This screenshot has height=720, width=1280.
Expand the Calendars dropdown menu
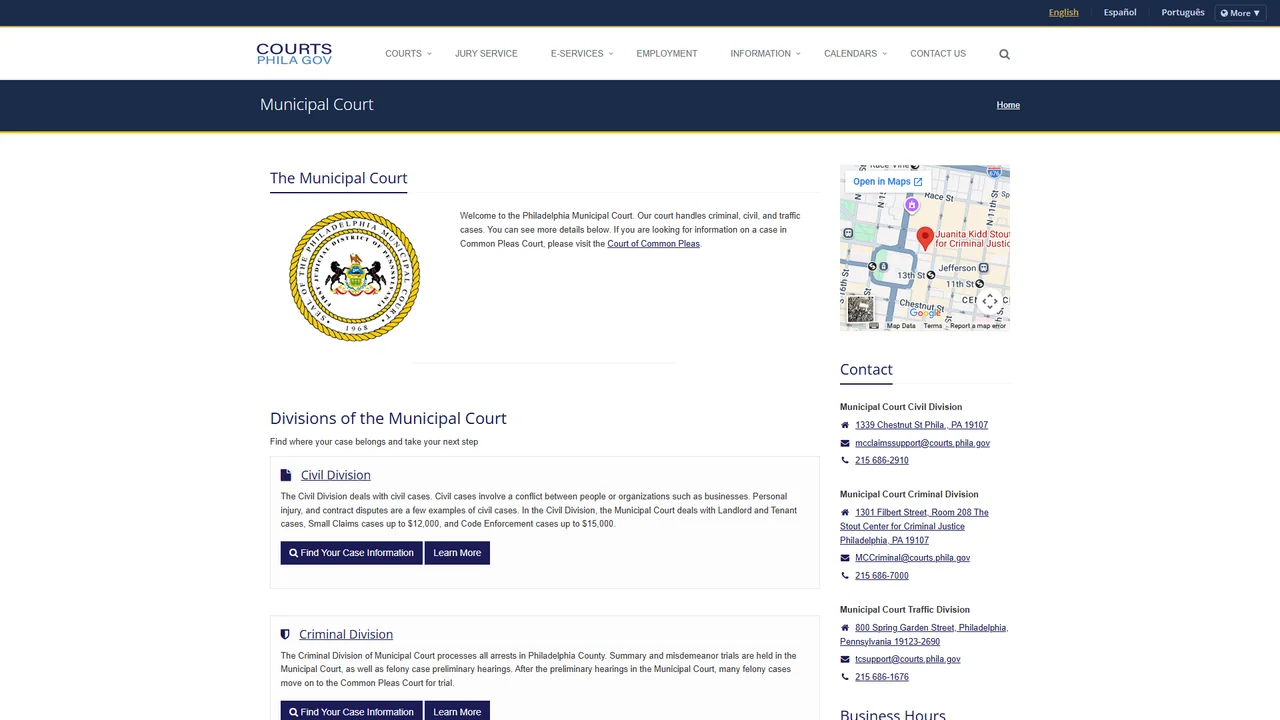click(855, 54)
